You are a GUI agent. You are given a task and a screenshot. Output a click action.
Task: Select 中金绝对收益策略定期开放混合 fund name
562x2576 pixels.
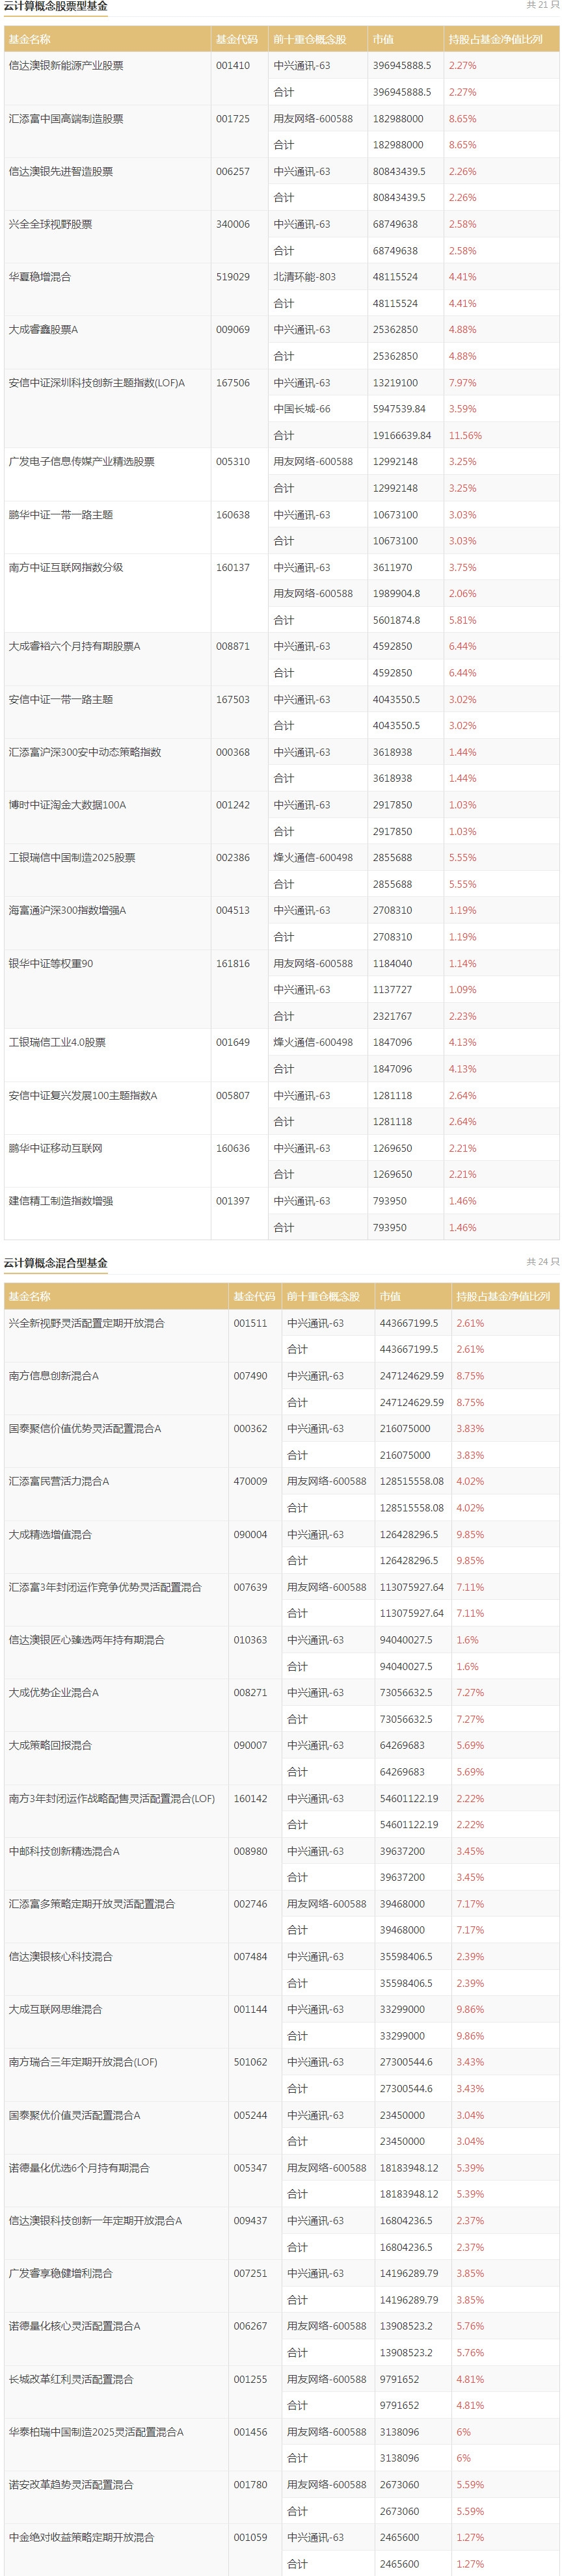pos(82,2537)
